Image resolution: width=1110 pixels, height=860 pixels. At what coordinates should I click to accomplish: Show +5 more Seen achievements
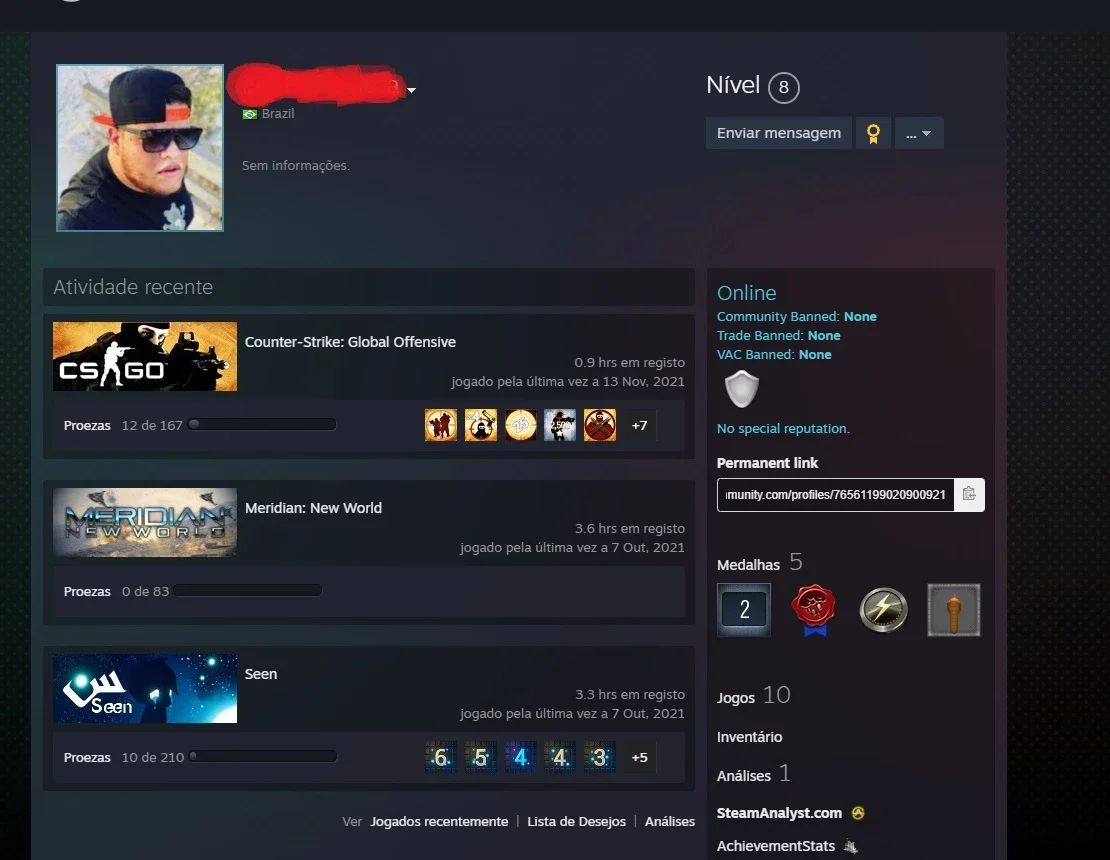pyautogui.click(x=639, y=757)
